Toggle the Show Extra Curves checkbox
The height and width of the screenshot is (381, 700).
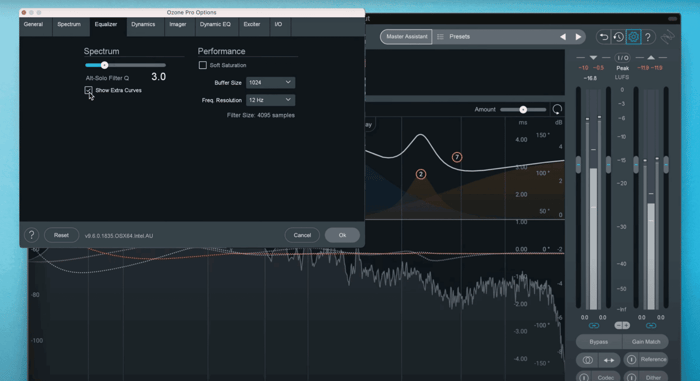[x=88, y=90]
